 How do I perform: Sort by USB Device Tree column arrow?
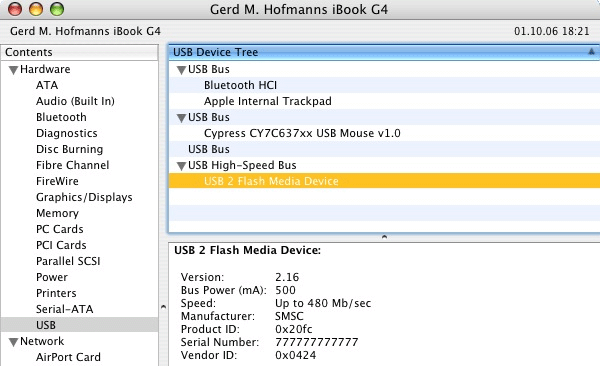(591, 51)
